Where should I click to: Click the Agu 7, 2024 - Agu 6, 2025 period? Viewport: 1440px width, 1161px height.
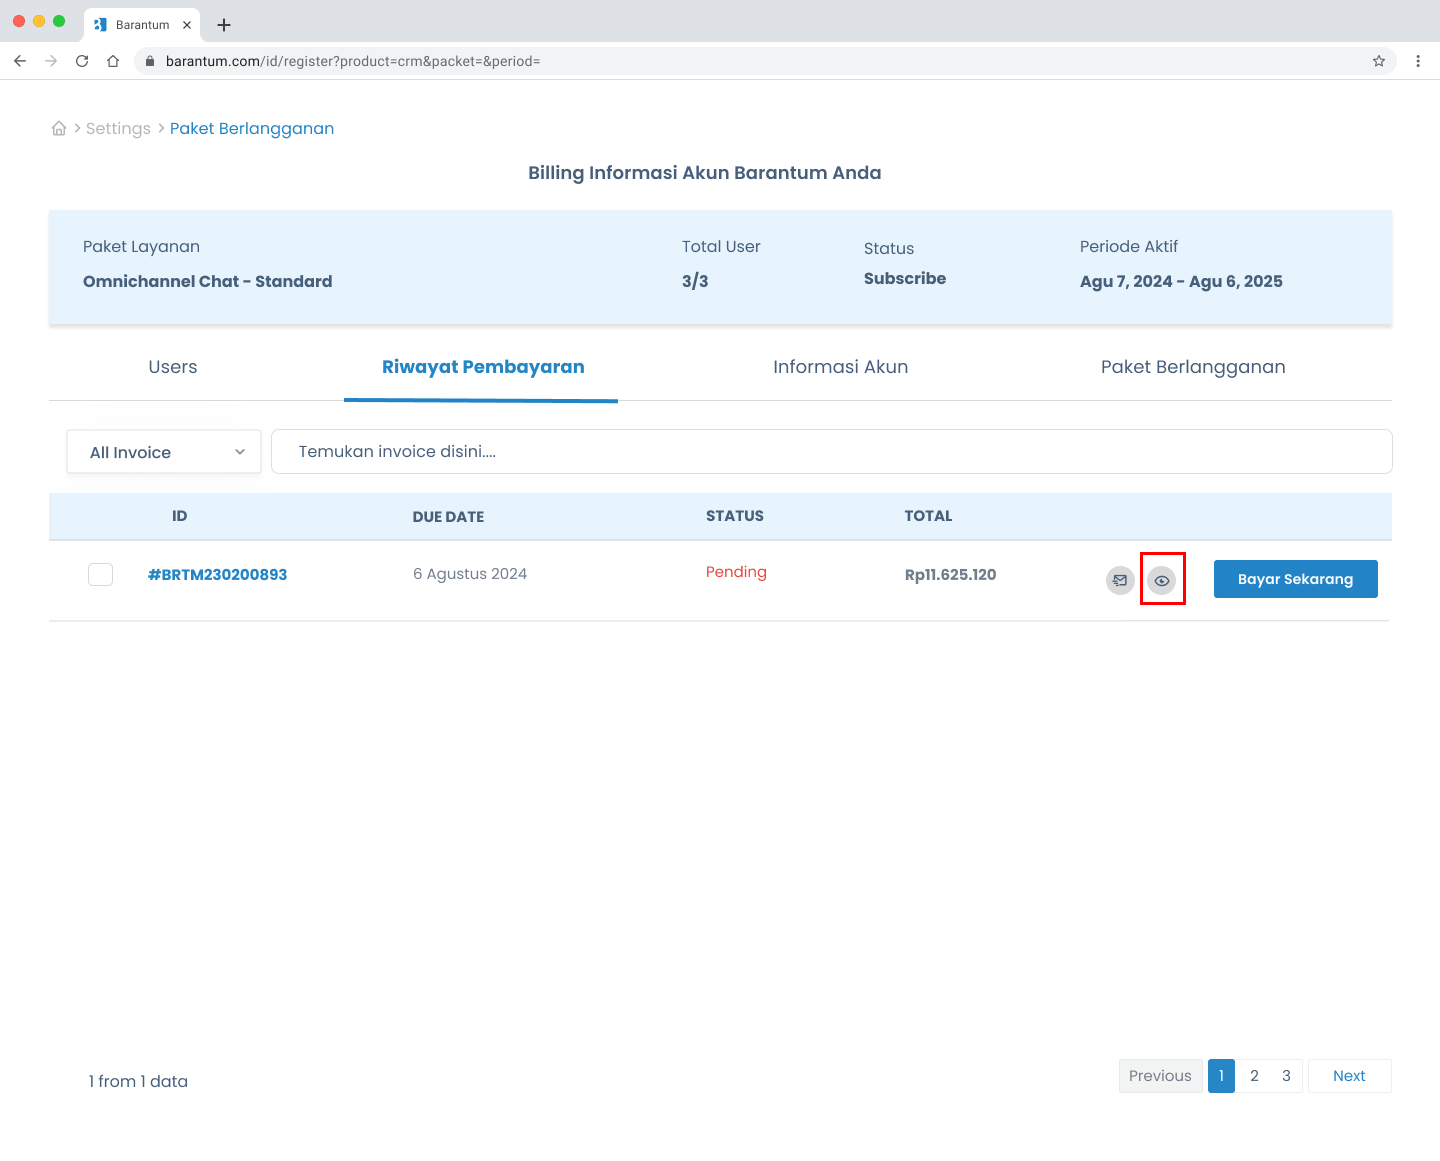[1181, 282]
